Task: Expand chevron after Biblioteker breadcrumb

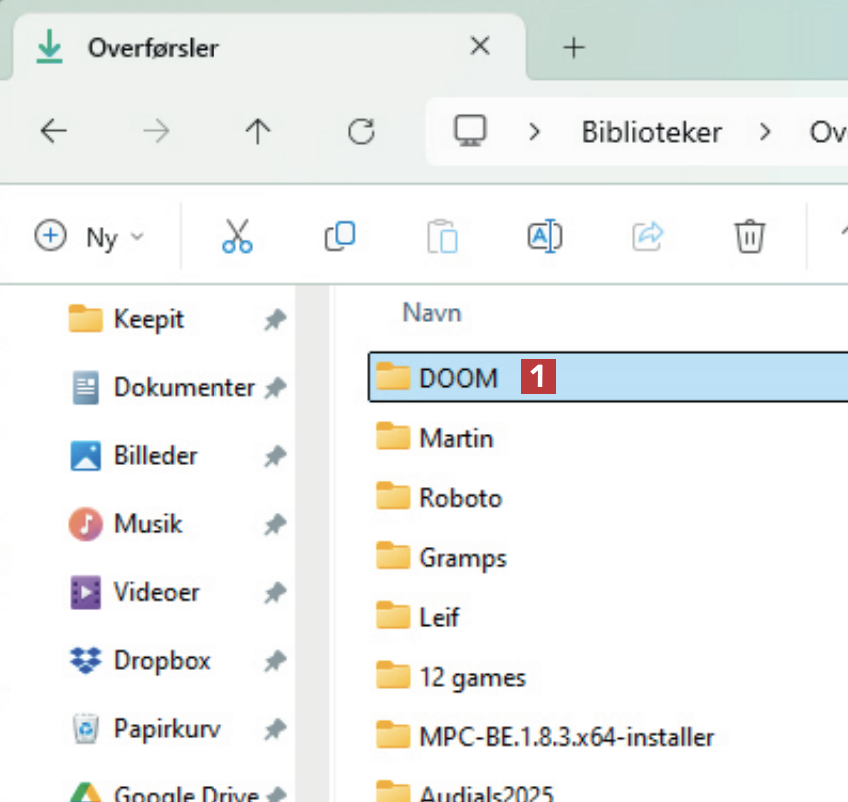Action: 766,132
